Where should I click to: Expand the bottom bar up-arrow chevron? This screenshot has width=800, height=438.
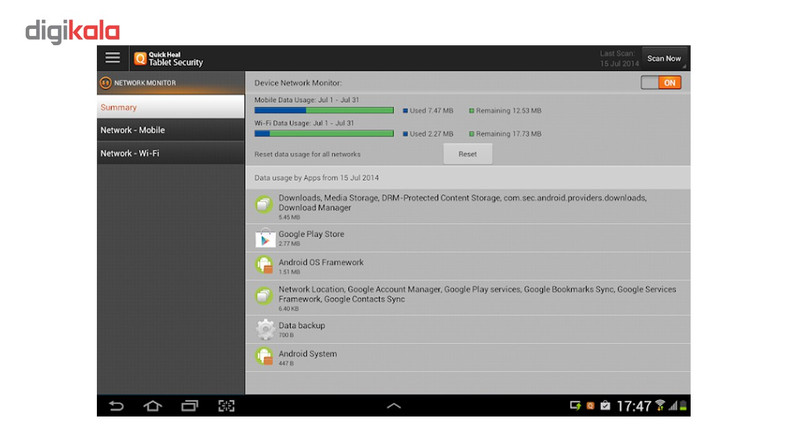click(x=393, y=406)
